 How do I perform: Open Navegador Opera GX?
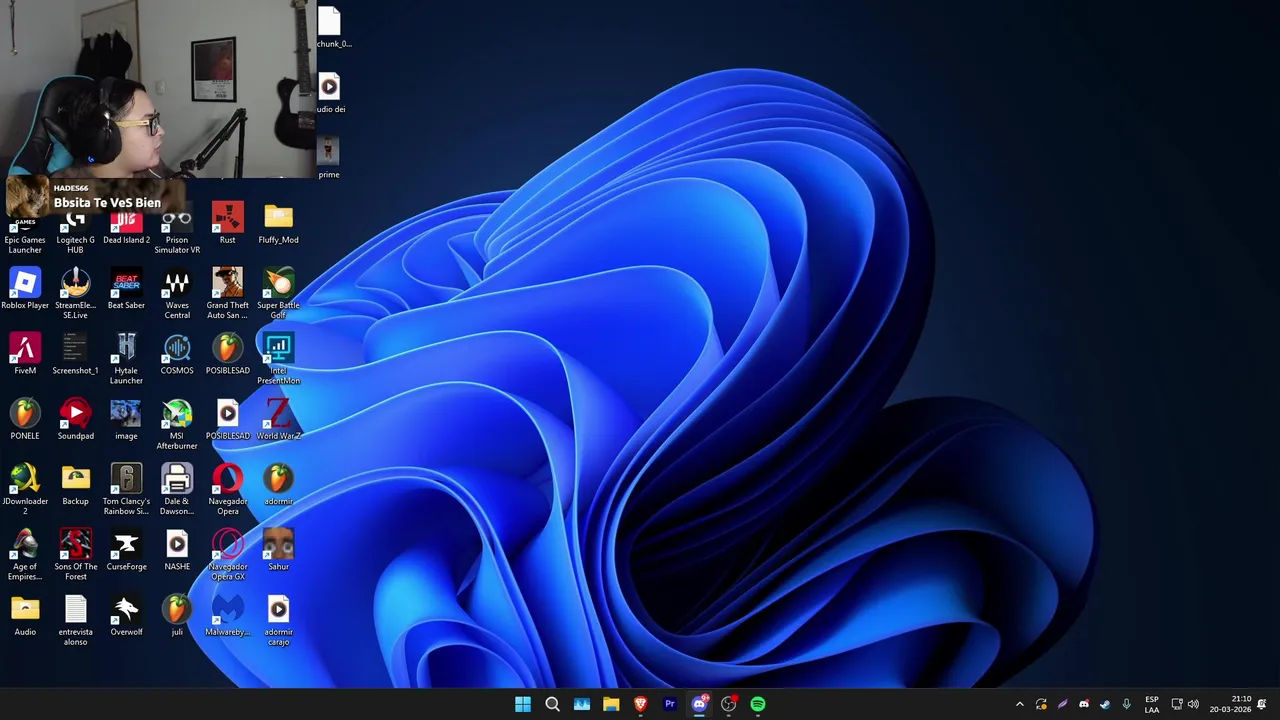[227, 555]
